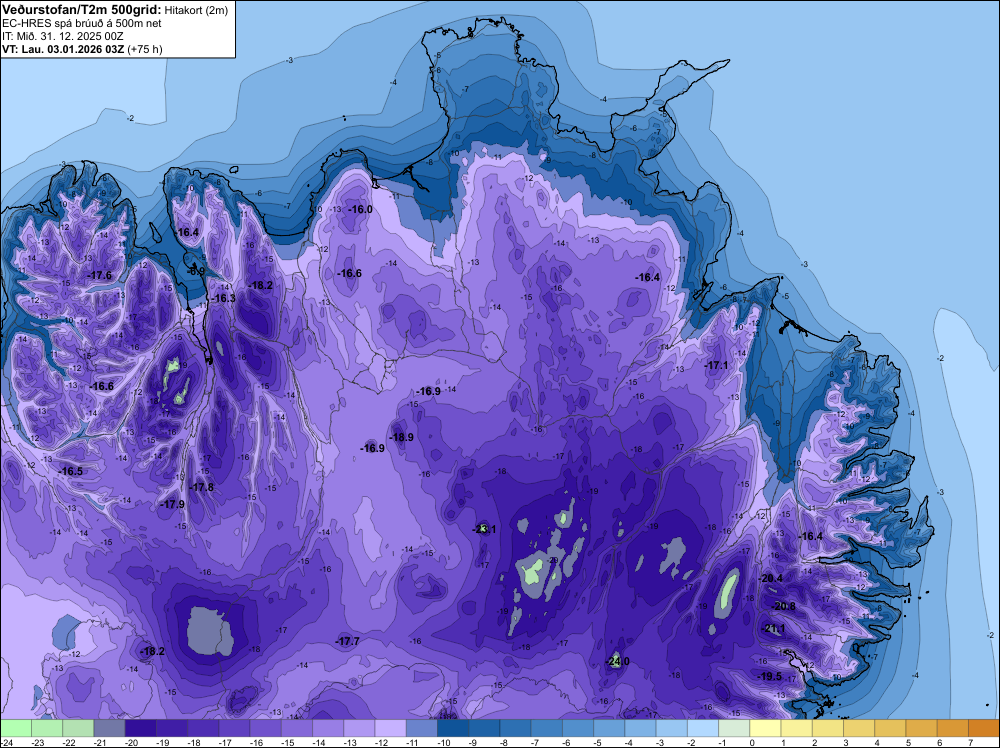Click the -16.3 temperature label
Image resolution: width=1000 pixels, height=748 pixels.
(223, 298)
